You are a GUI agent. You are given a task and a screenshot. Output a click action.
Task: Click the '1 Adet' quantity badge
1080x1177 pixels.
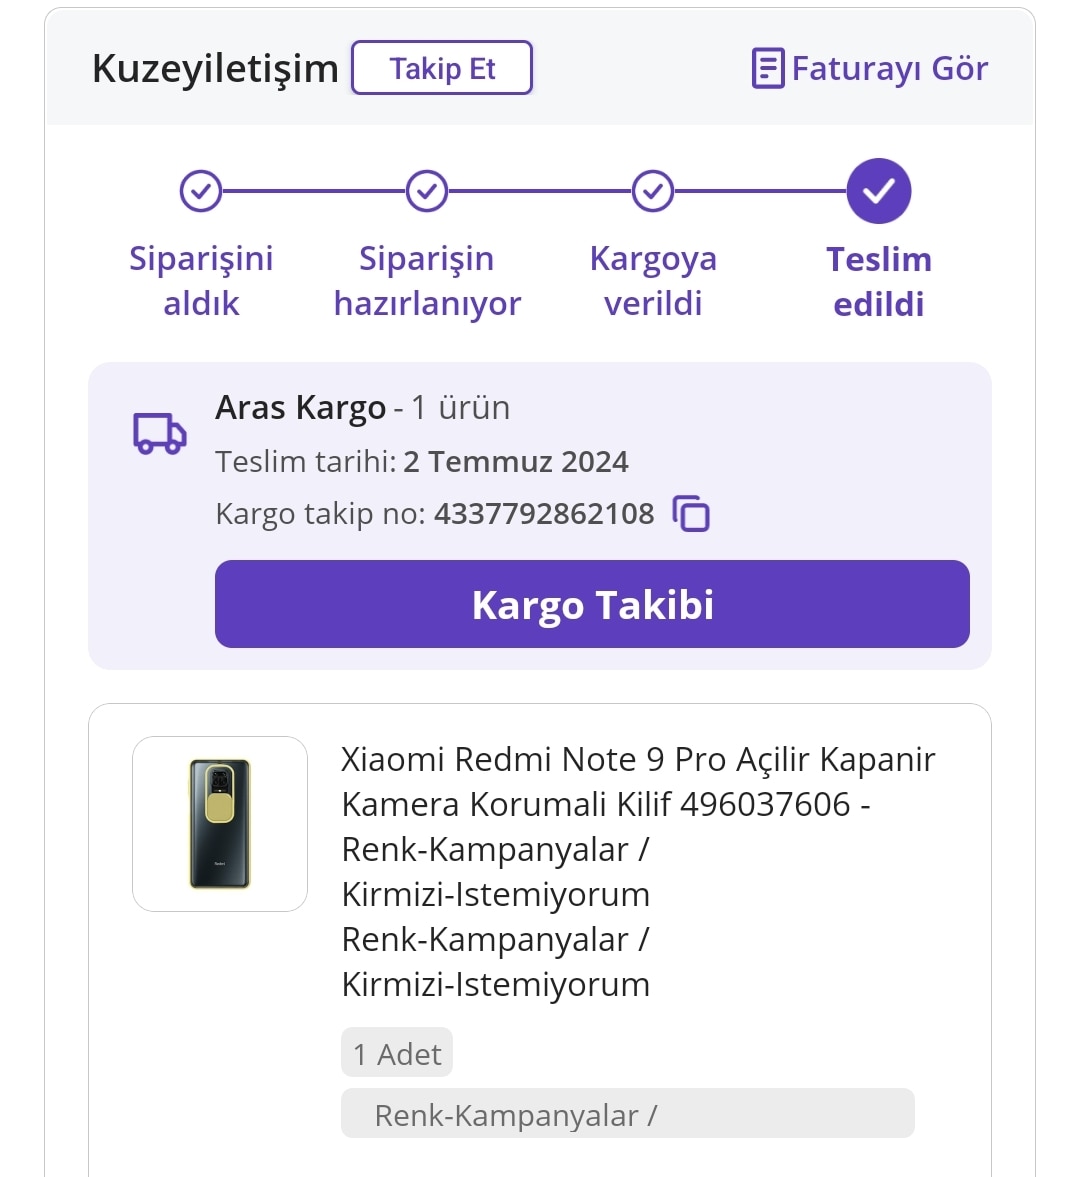click(397, 1053)
